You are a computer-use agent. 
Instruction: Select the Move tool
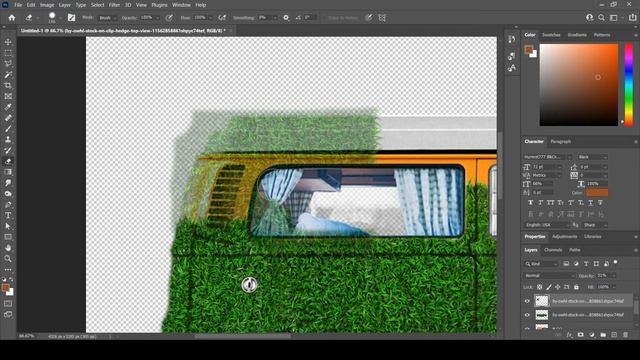(8, 42)
